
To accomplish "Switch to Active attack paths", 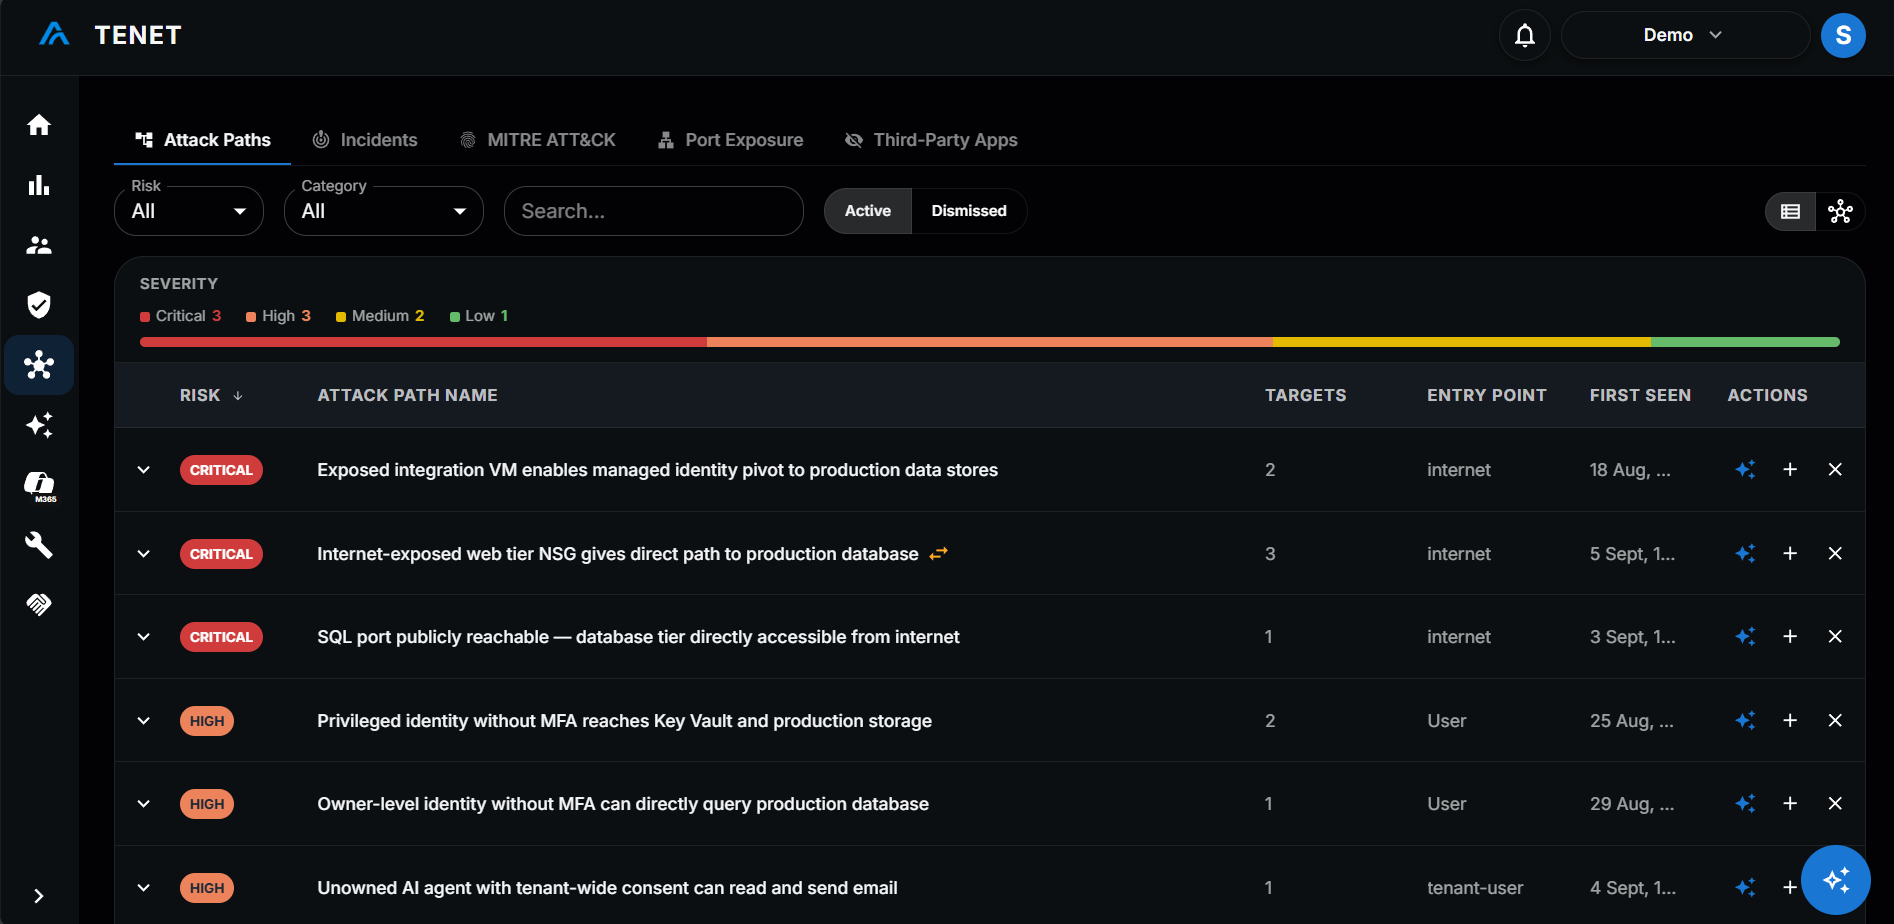I will point(867,211).
